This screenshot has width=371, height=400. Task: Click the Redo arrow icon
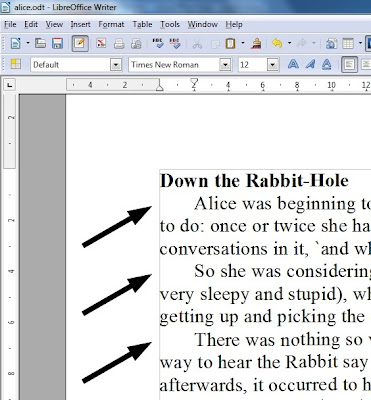(302, 43)
